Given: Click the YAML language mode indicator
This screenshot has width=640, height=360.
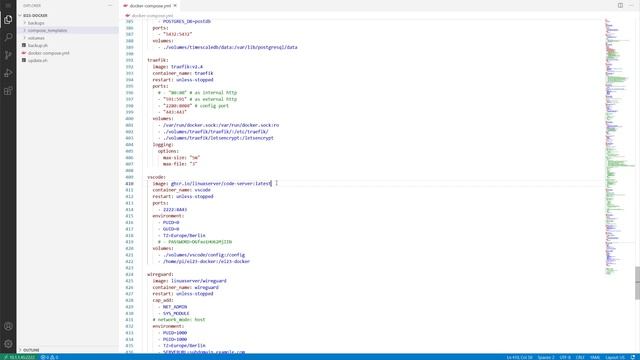Looking at the screenshot, I should coord(595,357).
